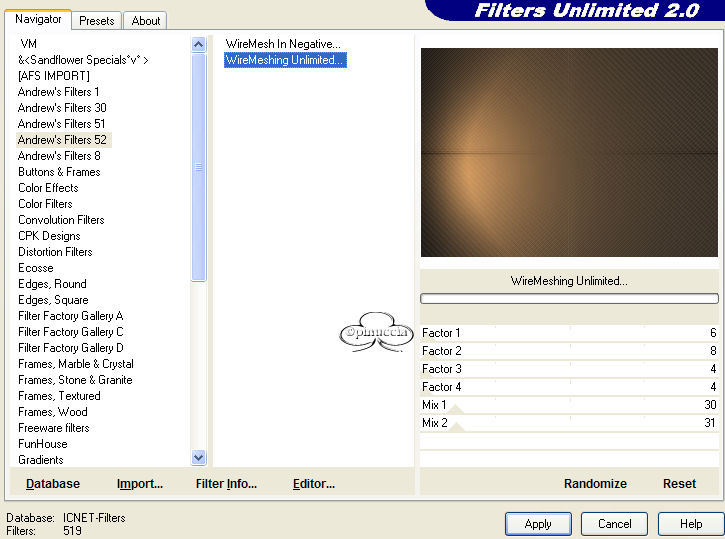Select Andrew's Filters 52
Image resolution: width=725 pixels, height=539 pixels.
[x=62, y=140]
